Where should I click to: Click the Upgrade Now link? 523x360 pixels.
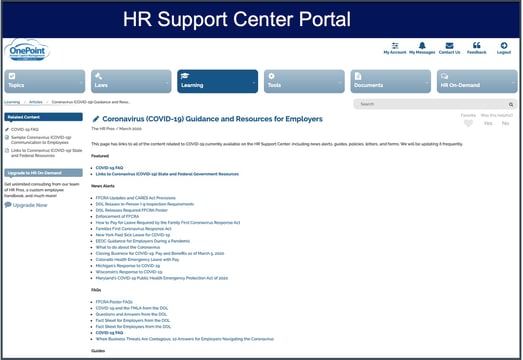click(30, 205)
